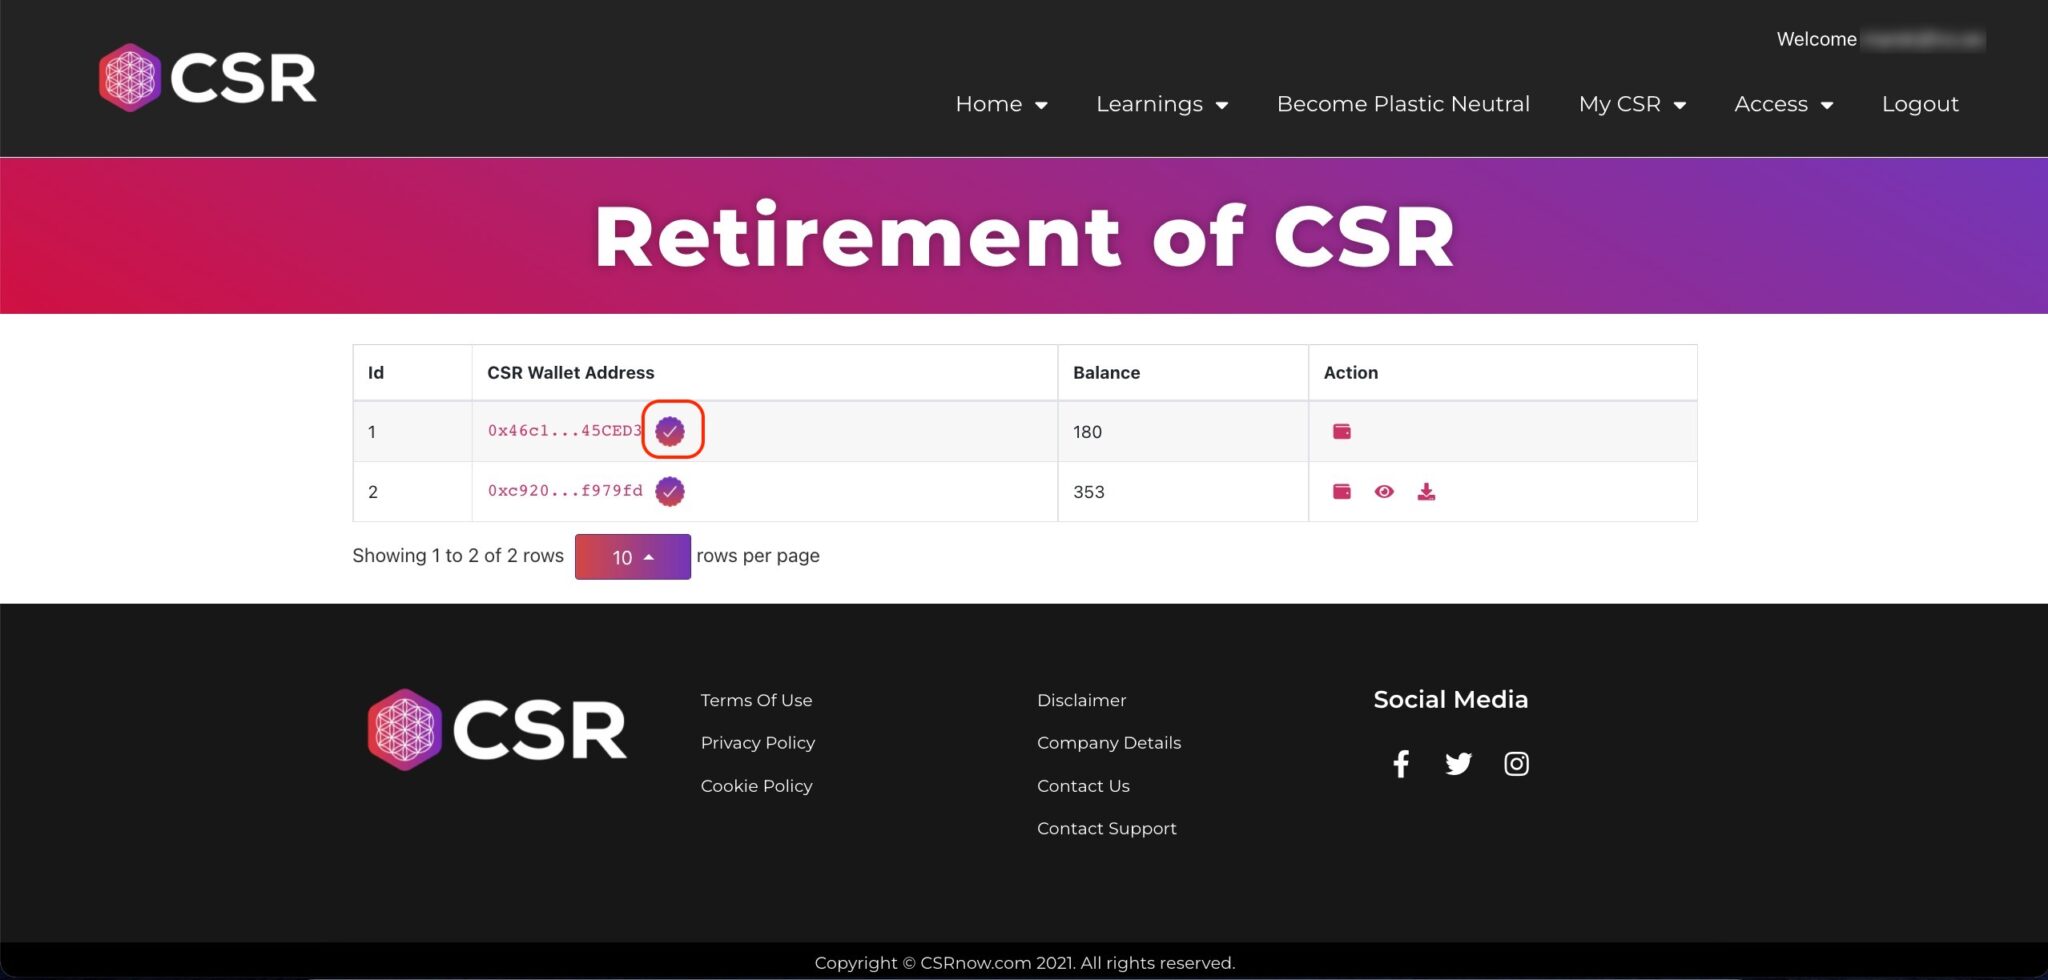Open the Privacy Policy page
The image size is (2048, 980).
(x=757, y=742)
